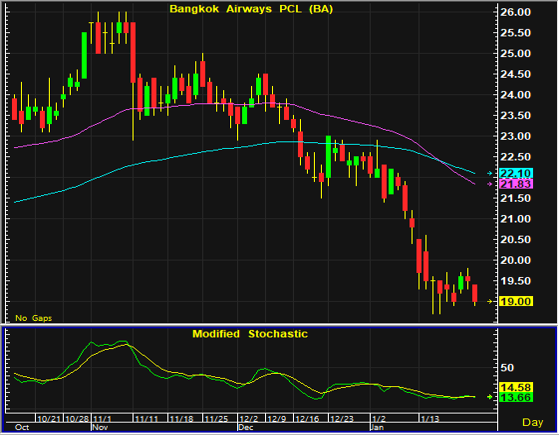Click the 50 level label on stochastic axis

point(507,368)
